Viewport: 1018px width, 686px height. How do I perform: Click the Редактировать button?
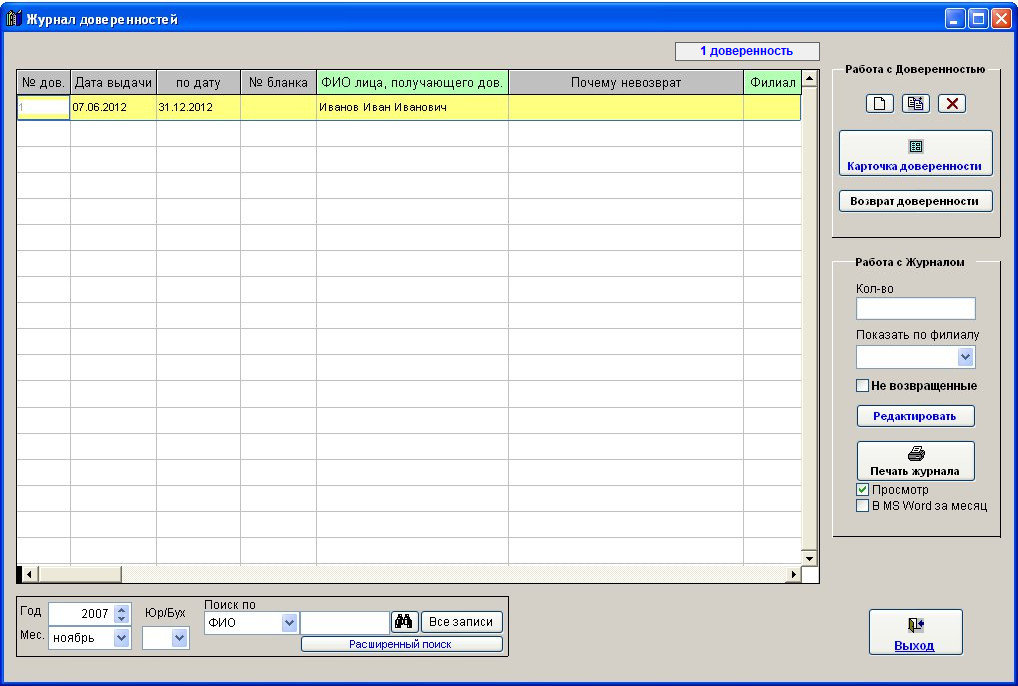[915, 416]
